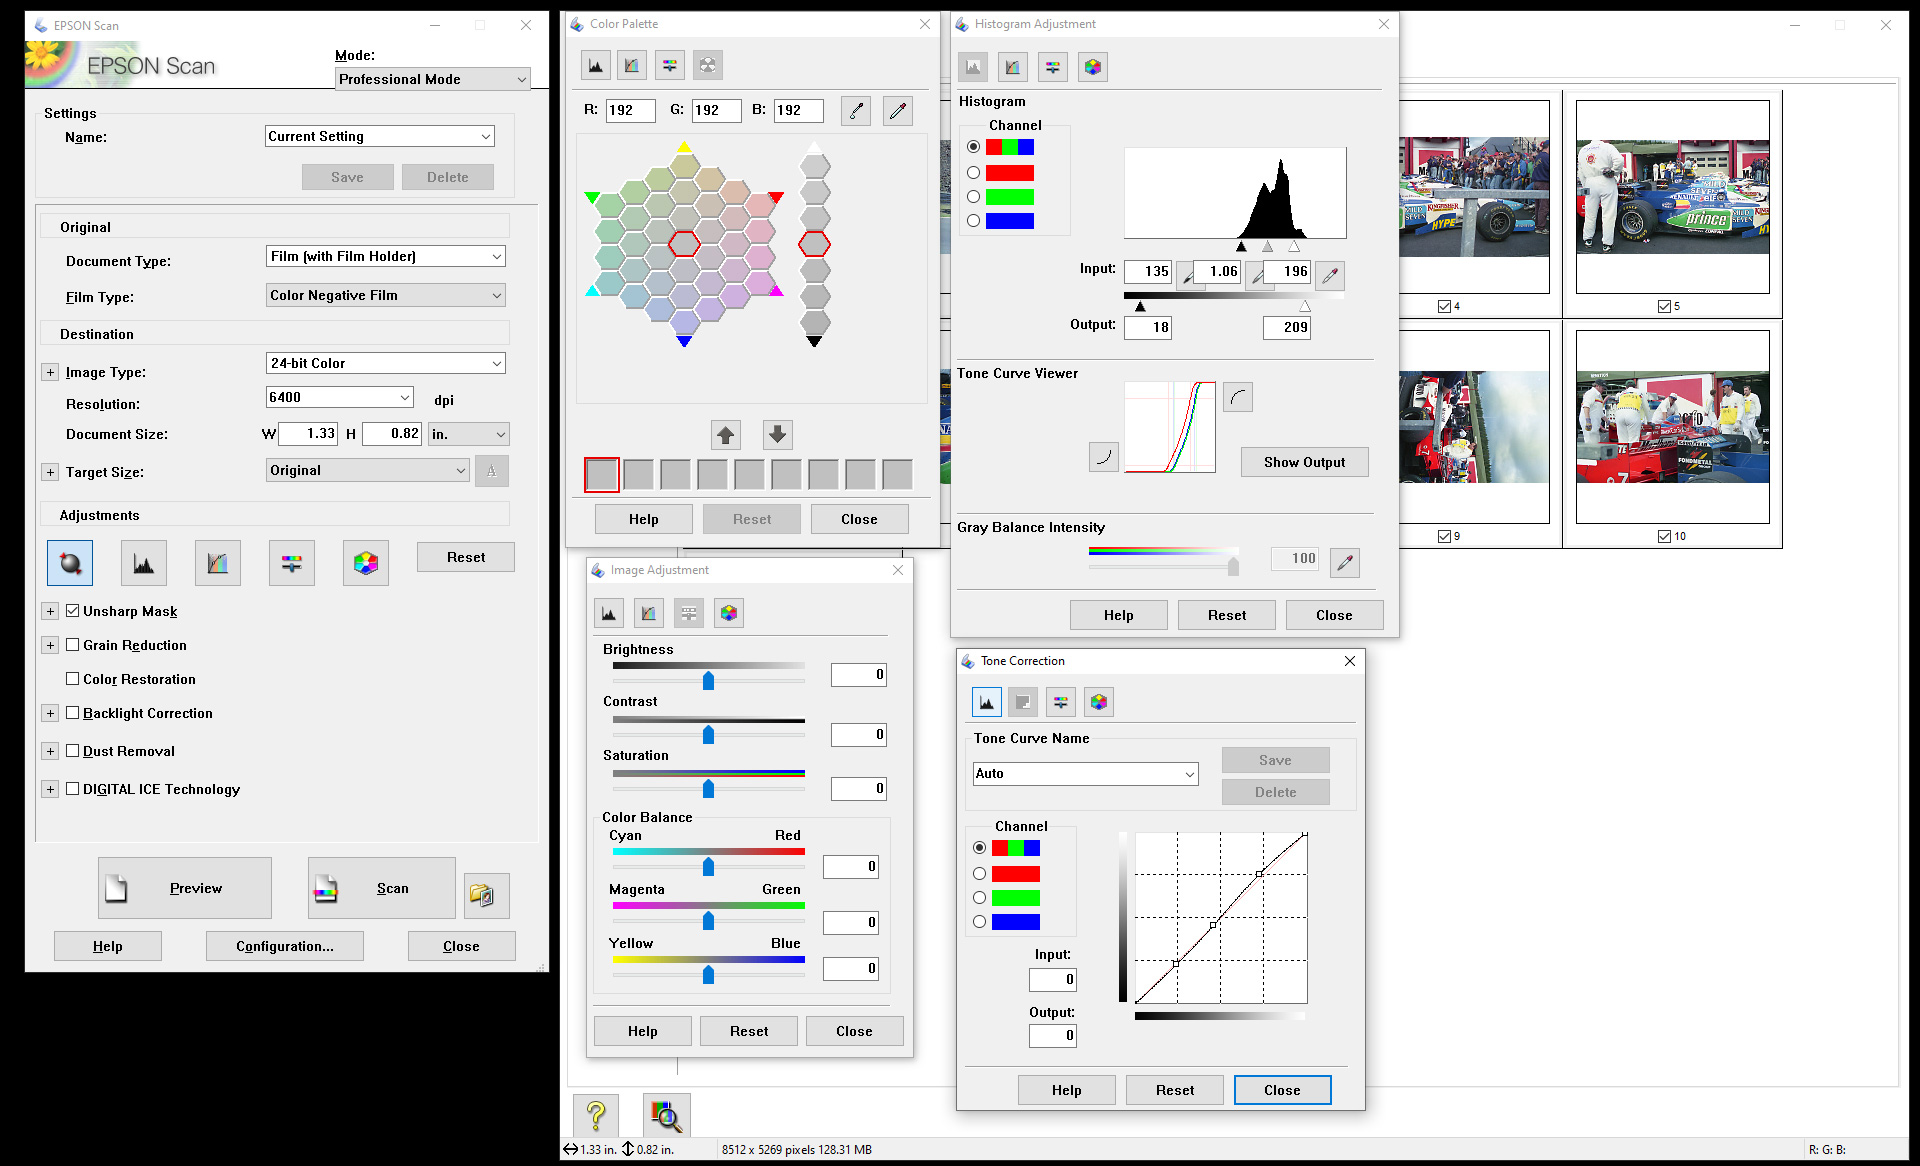1920x1166 pixels.
Task: Click the yellow question mark help icon
Action: (596, 1115)
